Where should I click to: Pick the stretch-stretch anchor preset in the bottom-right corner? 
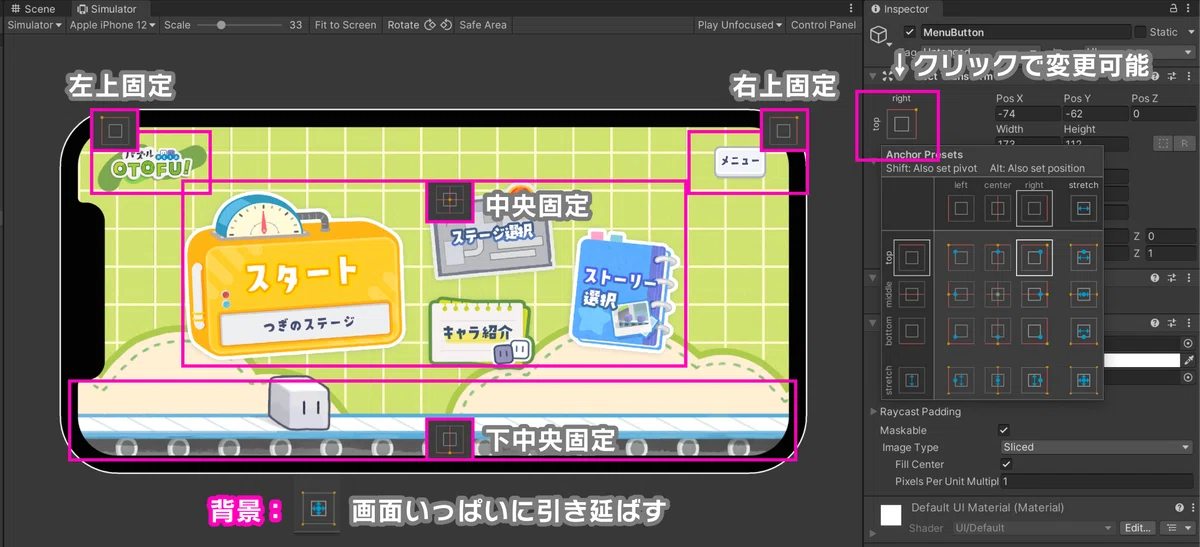[1083, 380]
